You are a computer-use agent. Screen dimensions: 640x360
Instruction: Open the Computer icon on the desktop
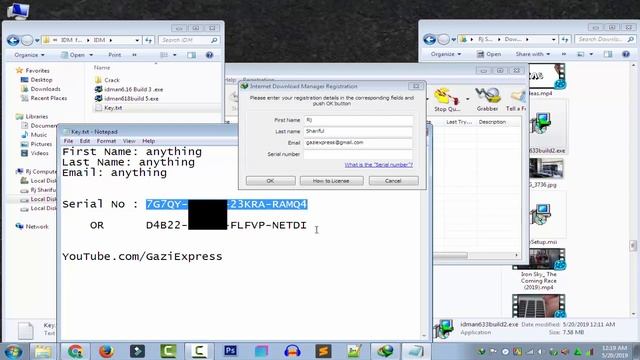[18, 11]
